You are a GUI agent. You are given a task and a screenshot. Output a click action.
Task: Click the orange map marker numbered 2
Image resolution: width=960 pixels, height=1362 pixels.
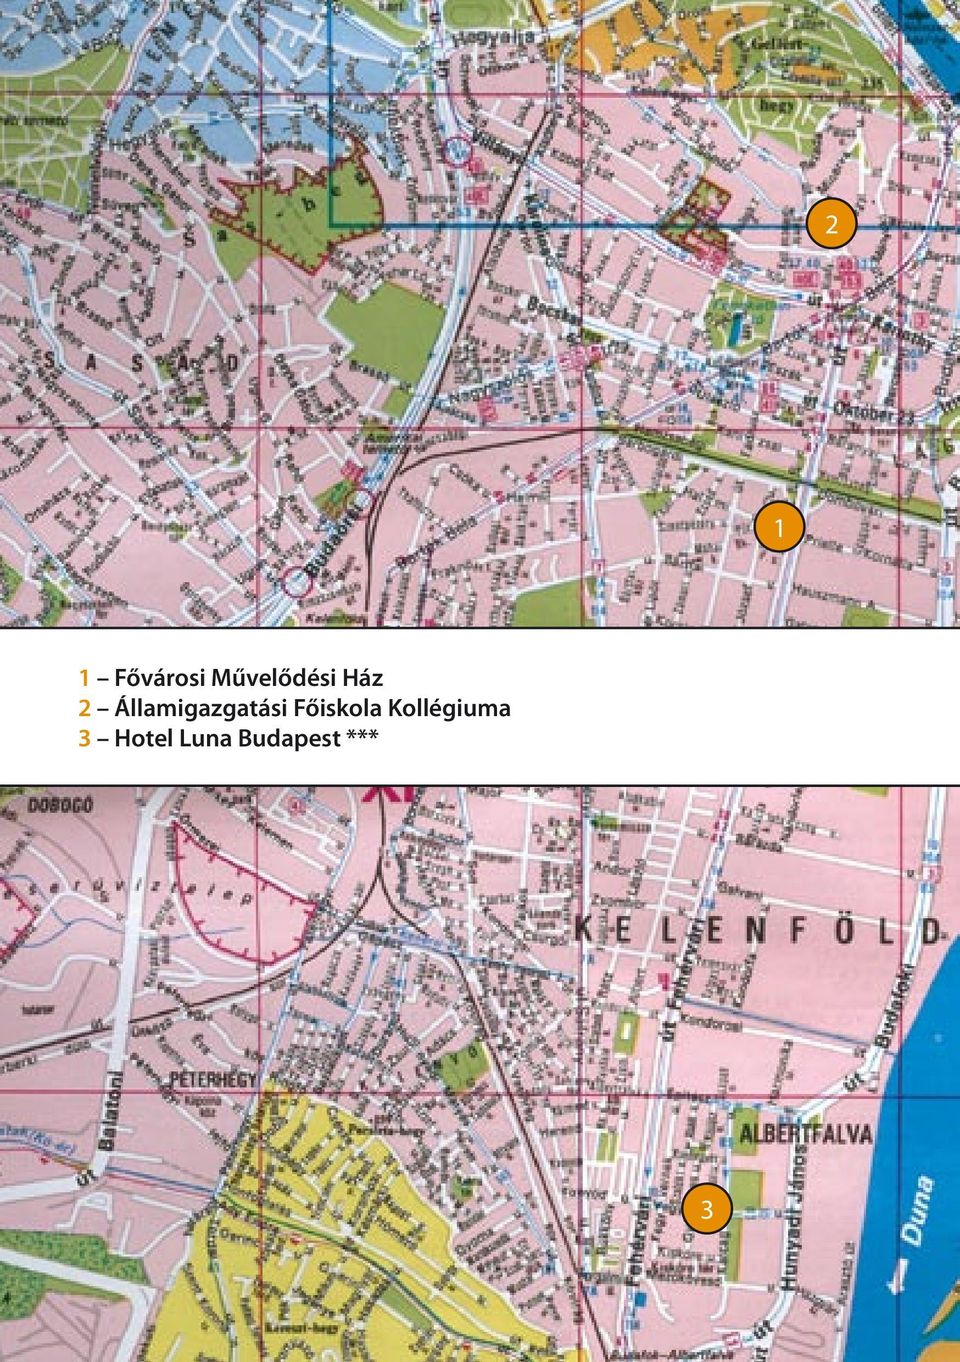click(832, 223)
